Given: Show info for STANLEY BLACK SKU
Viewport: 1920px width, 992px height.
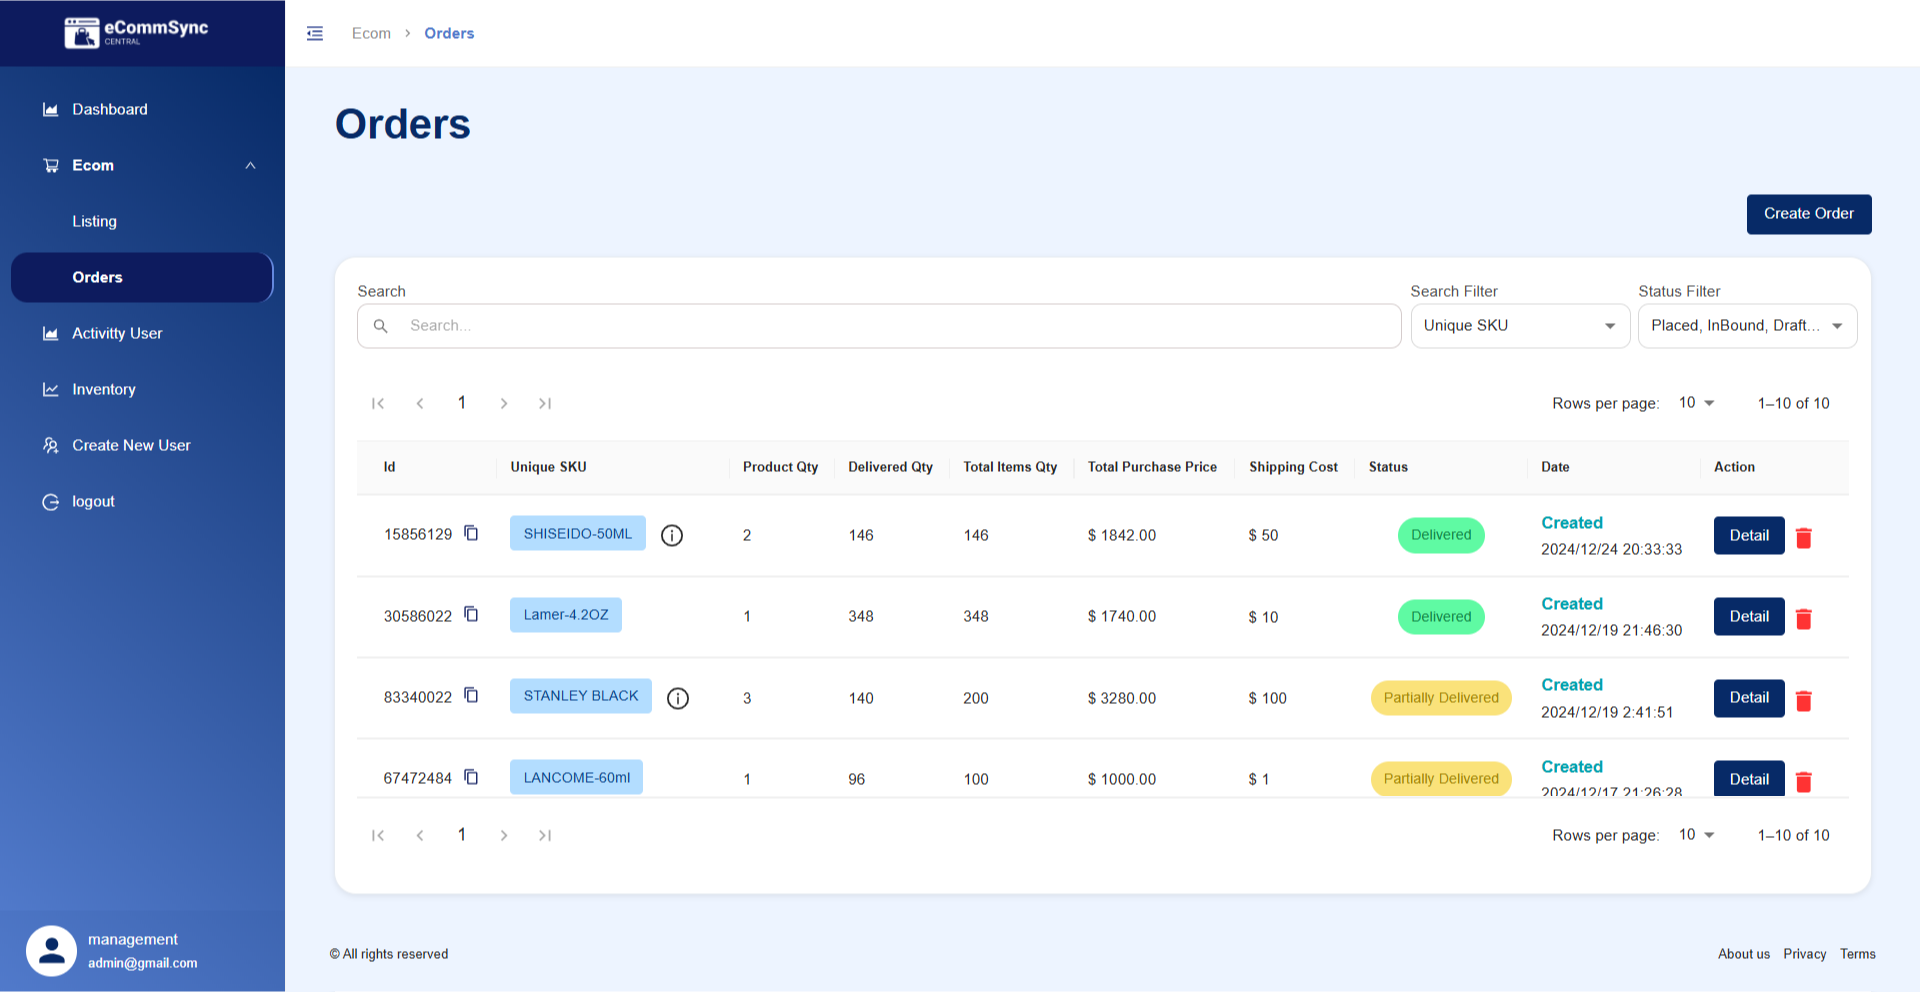Looking at the screenshot, I should click(x=678, y=698).
